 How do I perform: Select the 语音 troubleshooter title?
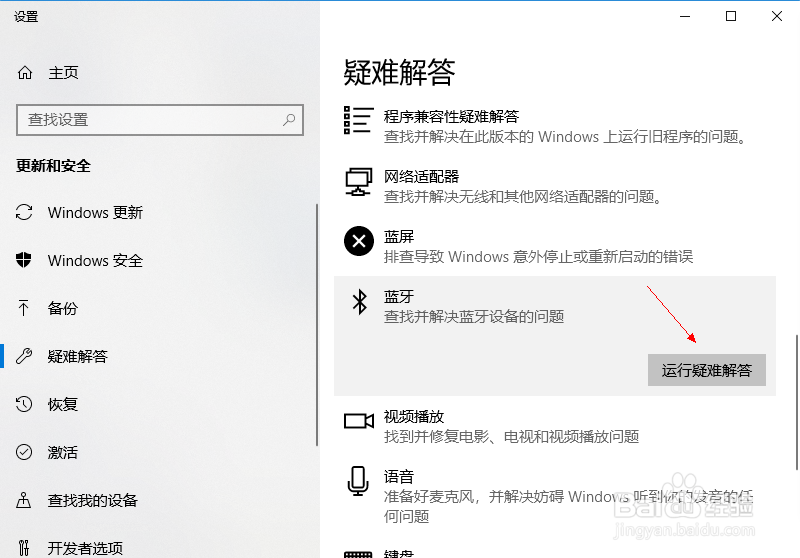399,477
